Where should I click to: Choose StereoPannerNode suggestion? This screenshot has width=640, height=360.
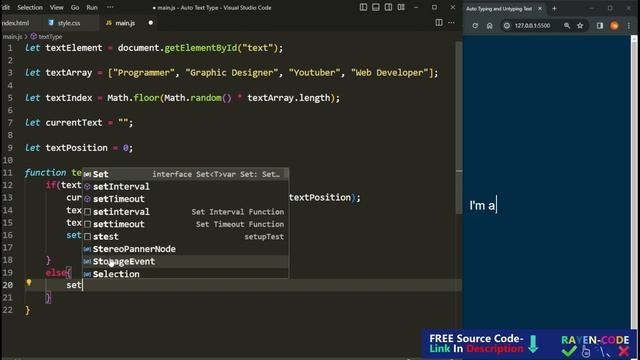[186, 249]
